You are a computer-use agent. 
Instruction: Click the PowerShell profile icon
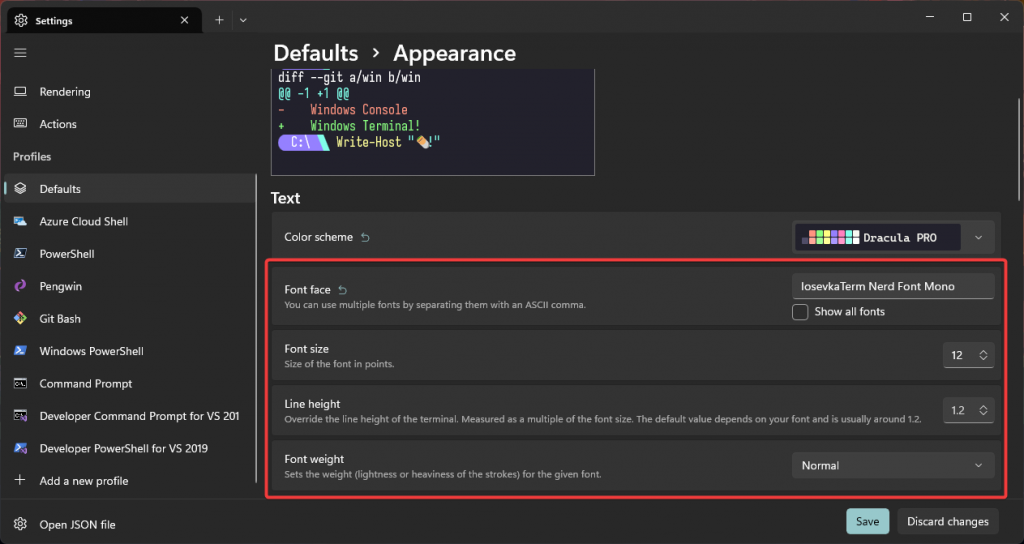click(20, 253)
